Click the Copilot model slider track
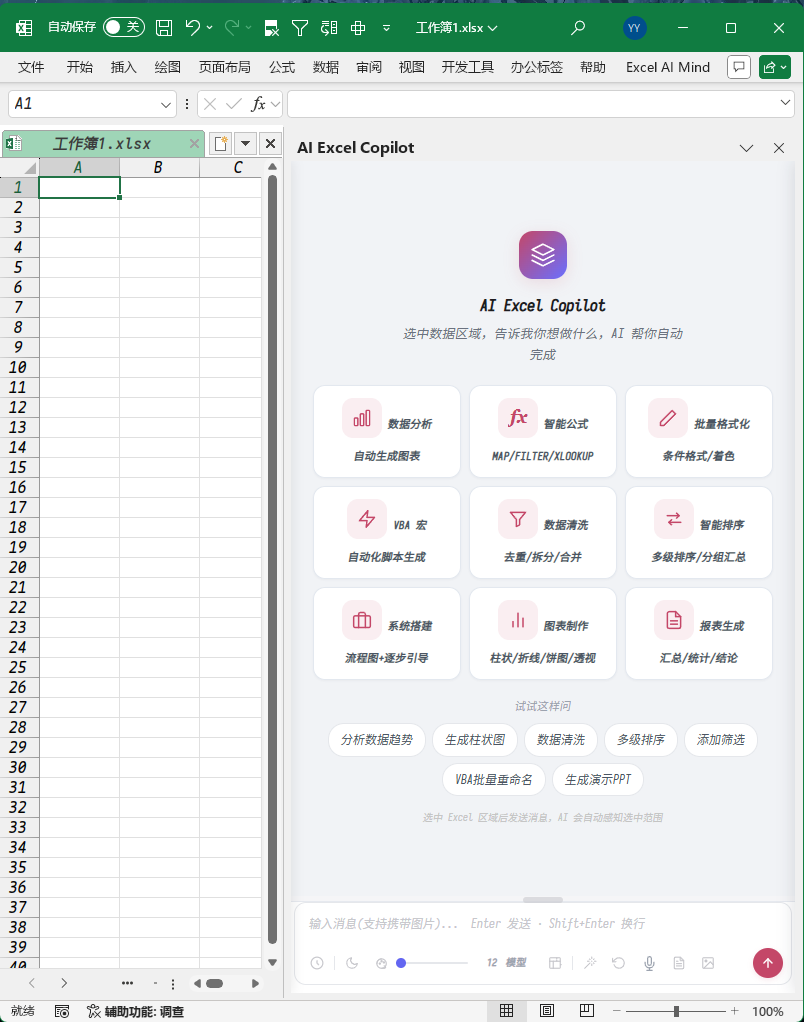804x1022 pixels. click(x=432, y=963)
